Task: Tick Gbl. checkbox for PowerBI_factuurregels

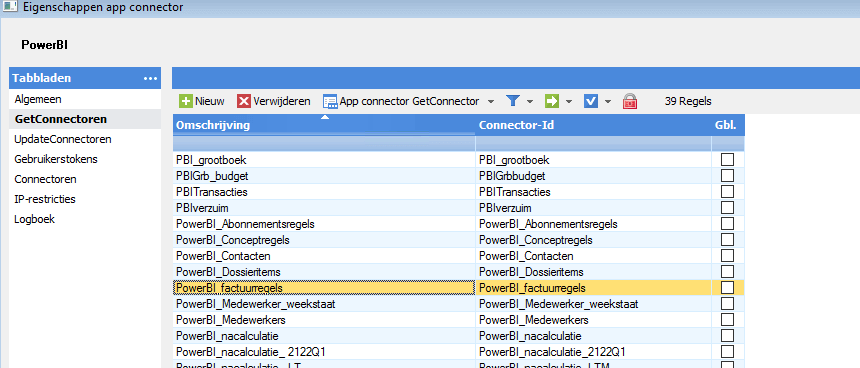Action: coord(727,287)
